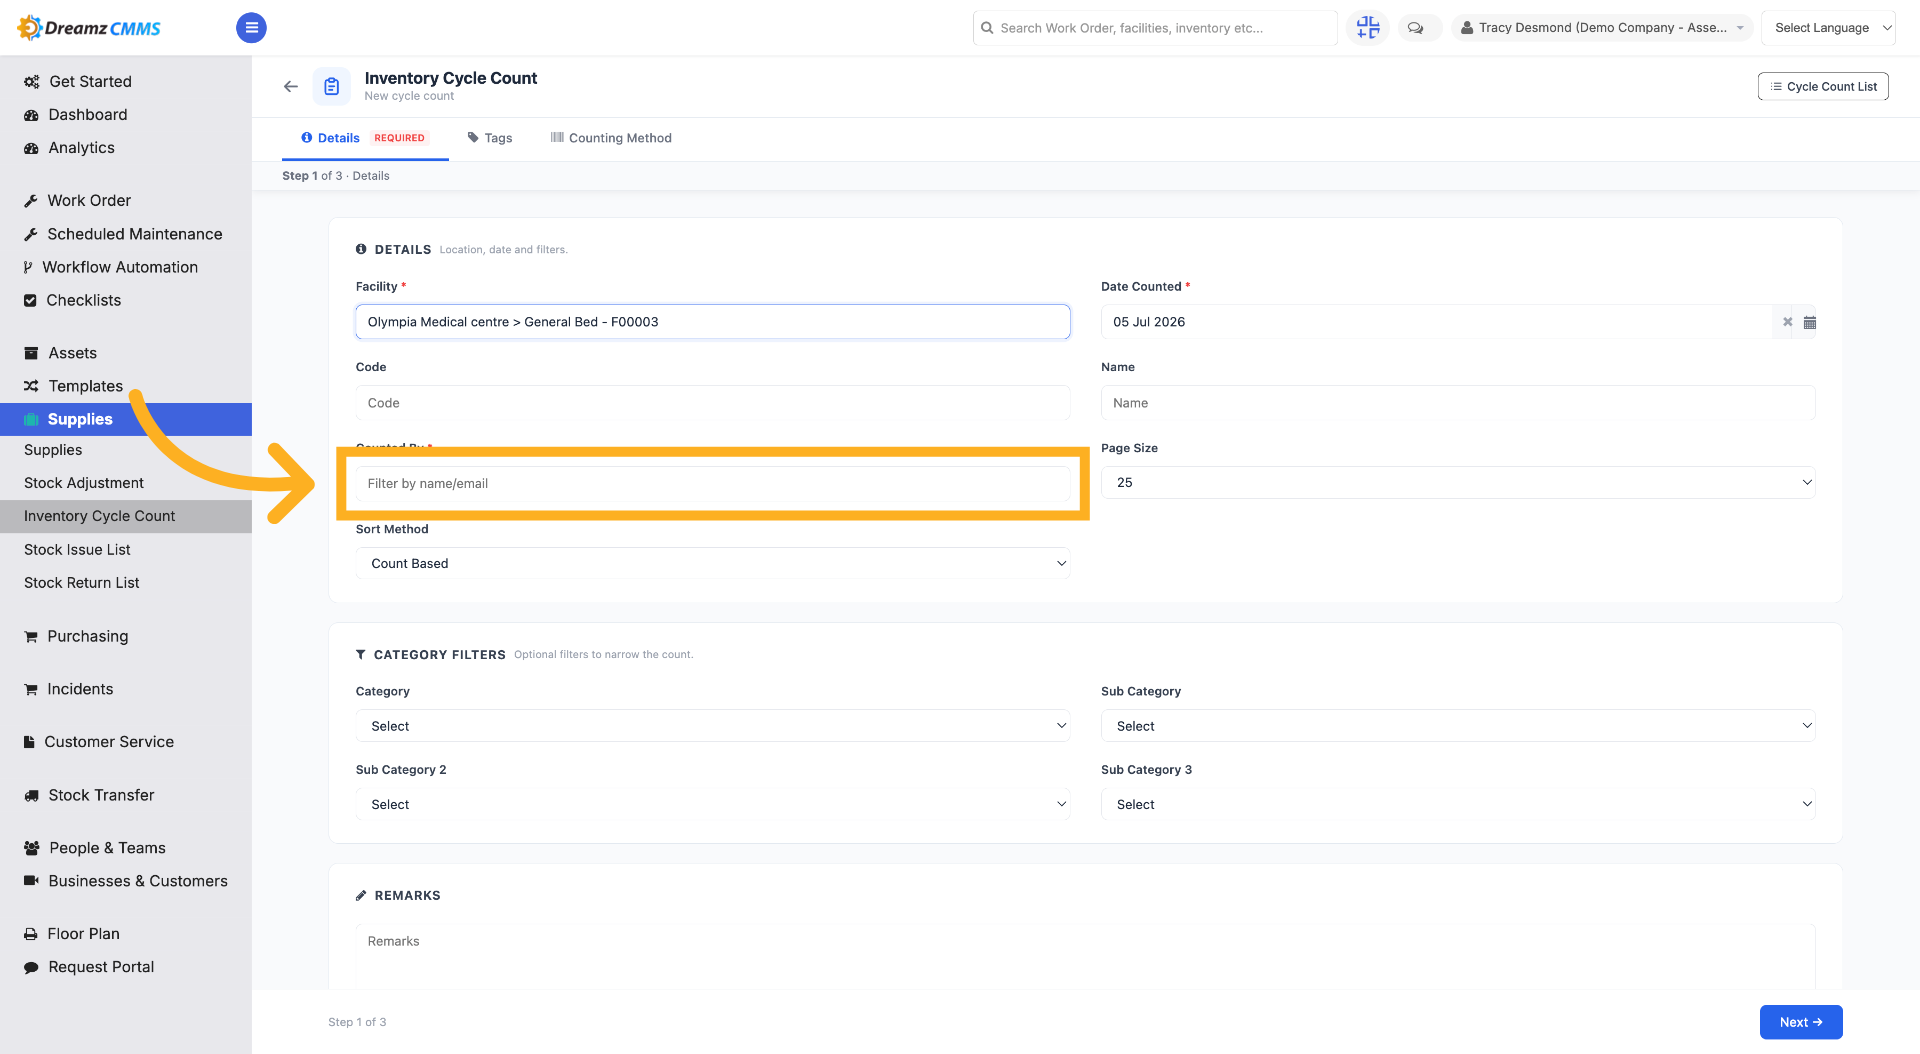Image resolution: width=1920 pixels, height=1054 pixels.
Task: Open Purchasing in the sidebar
Action: (87, 636)
